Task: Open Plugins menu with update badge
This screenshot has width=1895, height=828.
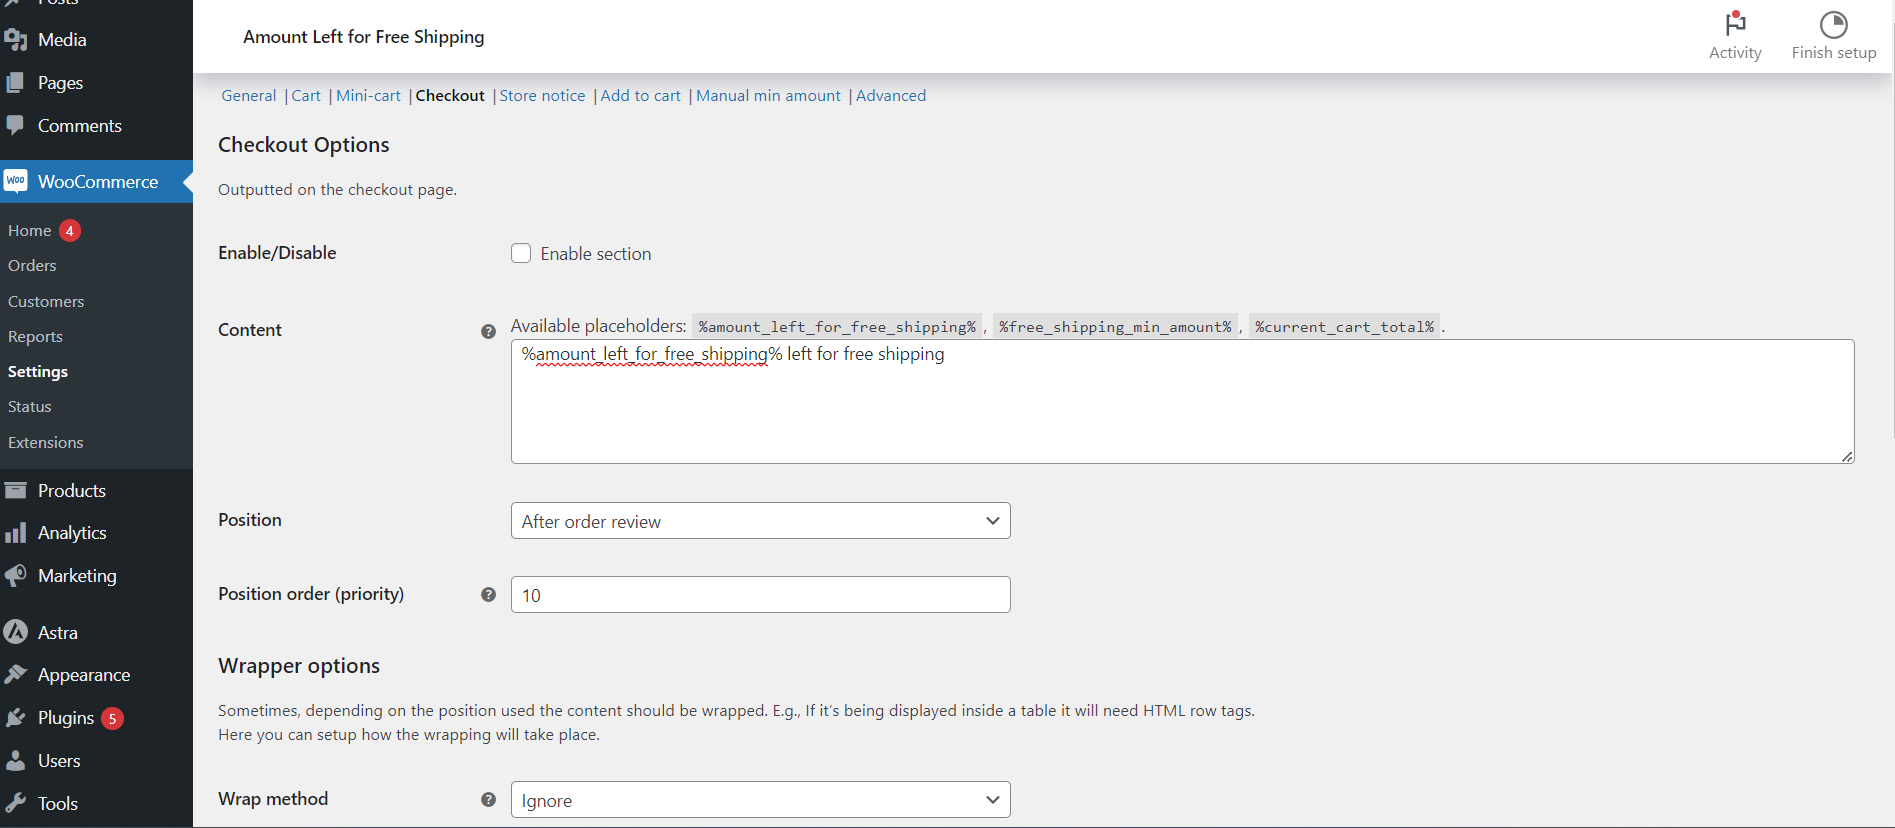Action: (66, 718)
